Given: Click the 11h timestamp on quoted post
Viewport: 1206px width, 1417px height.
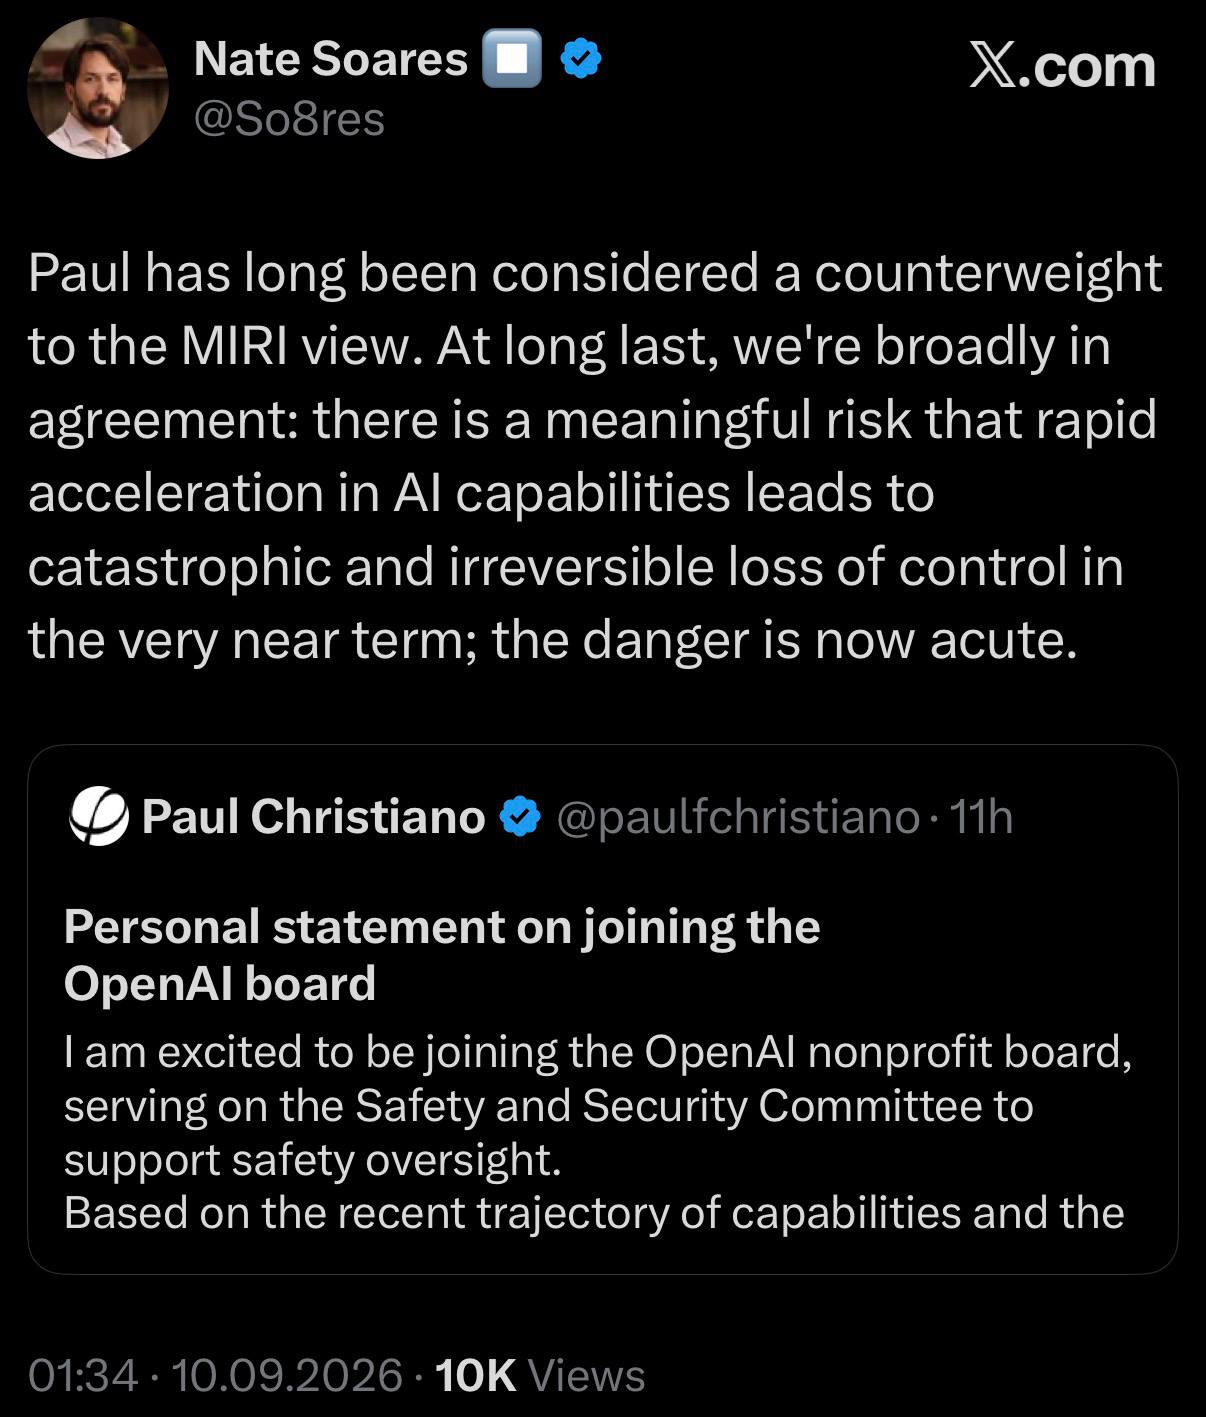Looking at the screenshot, I should click(x=980, y=817).
